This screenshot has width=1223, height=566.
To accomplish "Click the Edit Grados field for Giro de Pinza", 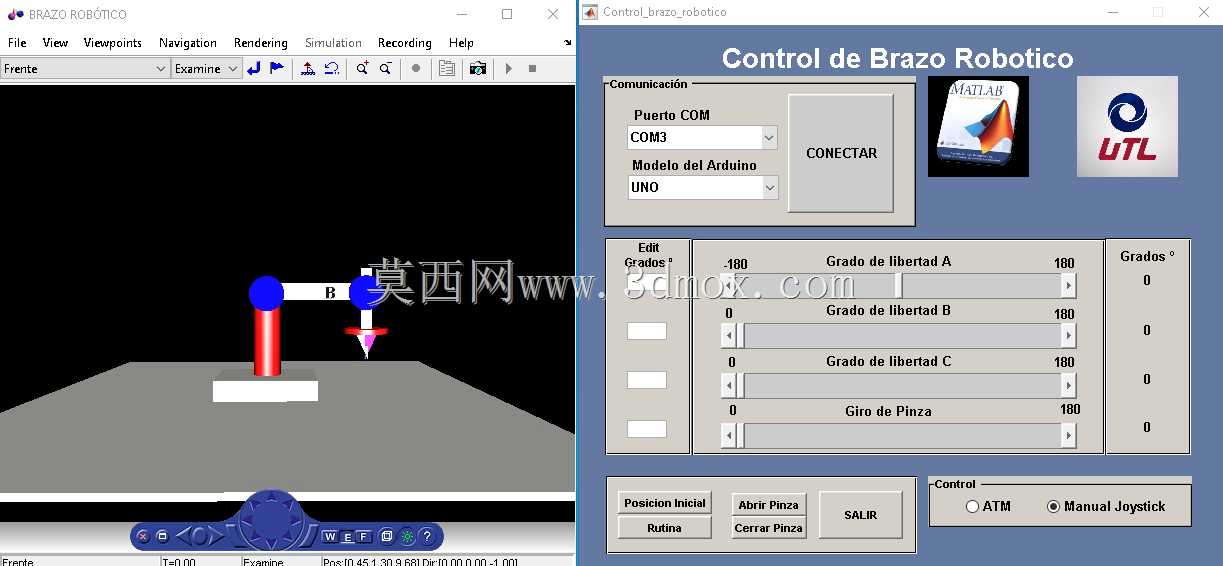I will (646, 428).
